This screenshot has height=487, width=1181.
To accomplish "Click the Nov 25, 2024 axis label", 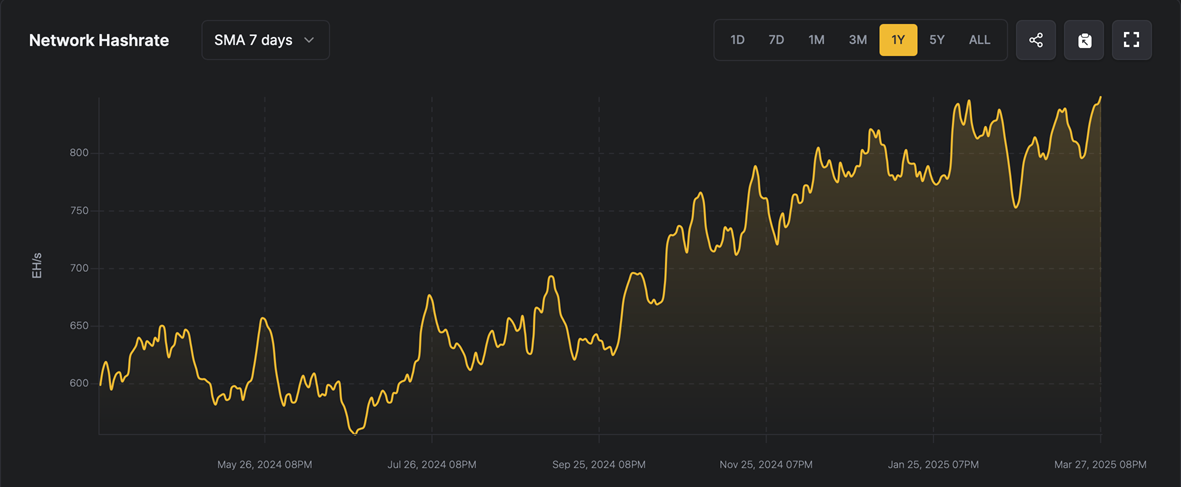I will pos(765,465).
